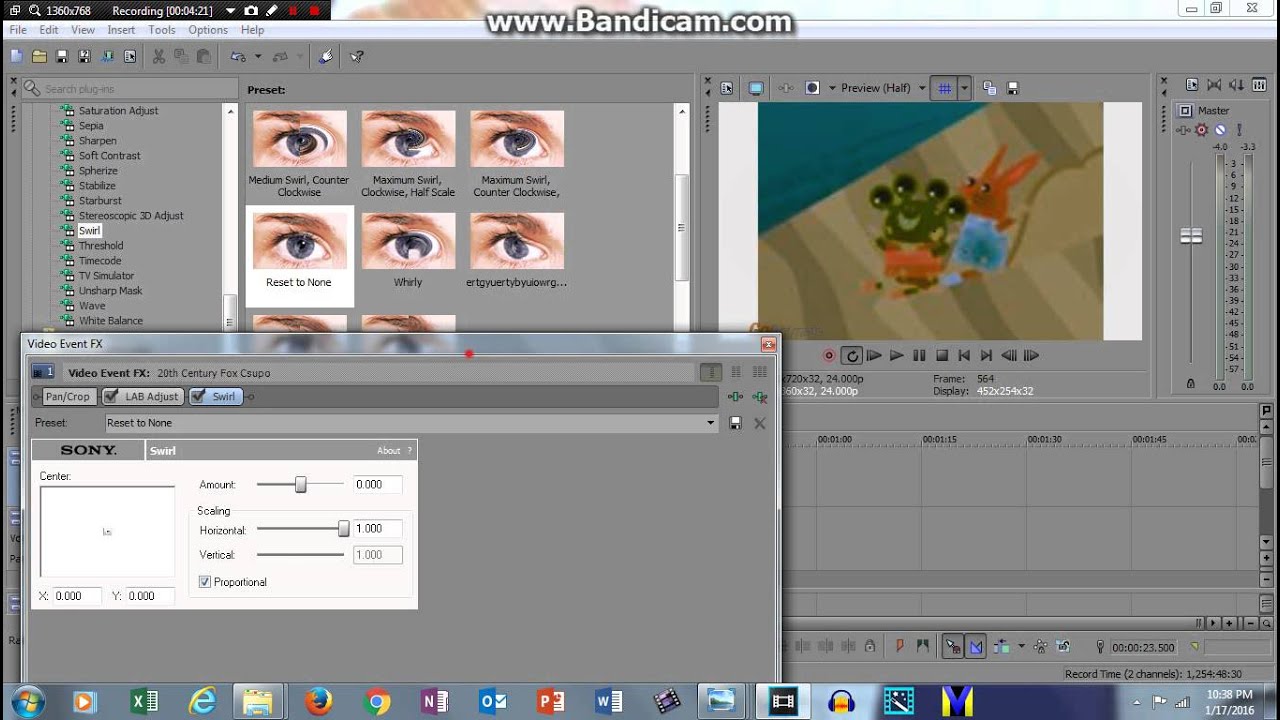
Task: Click the Swirl help question mark
Action: (x=409, y=451)
